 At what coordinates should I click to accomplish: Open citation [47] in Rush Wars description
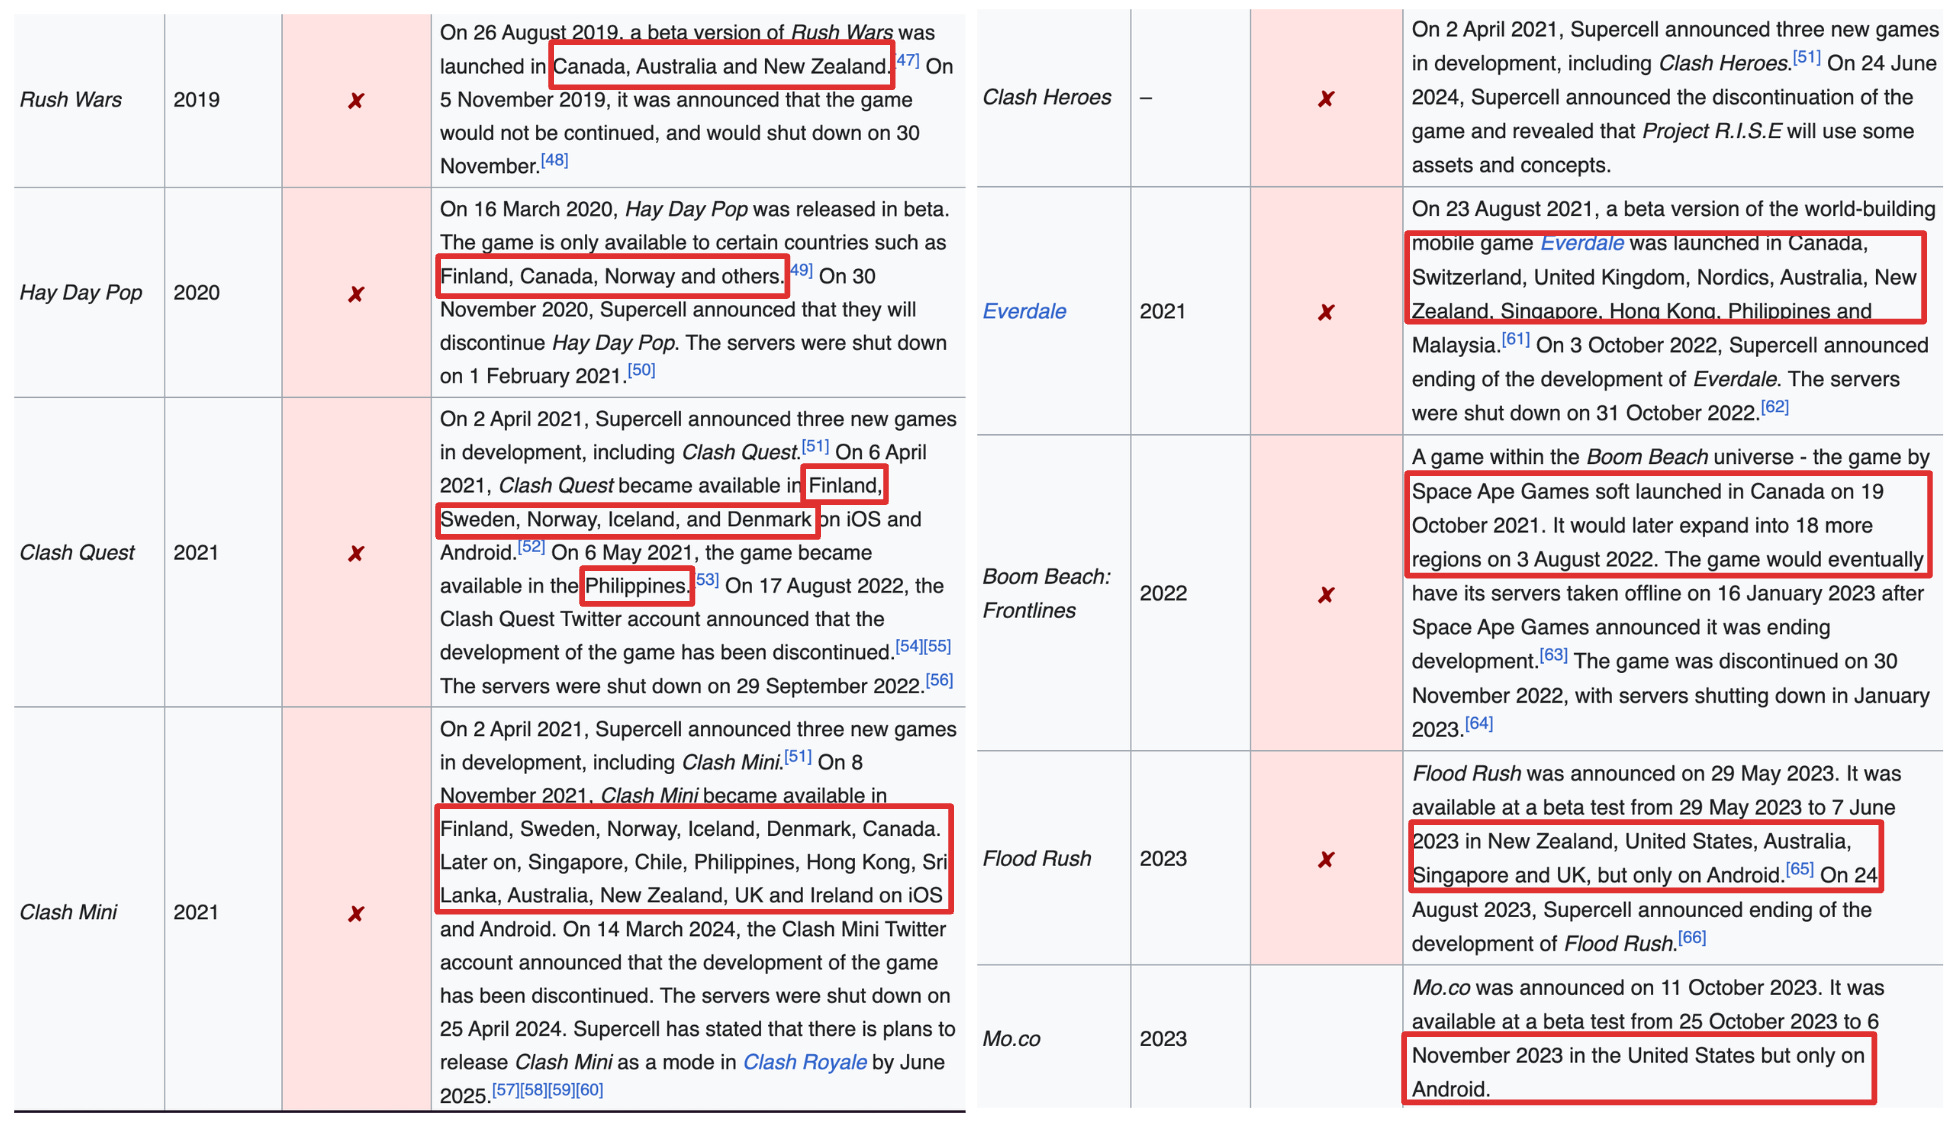[907, 61]
